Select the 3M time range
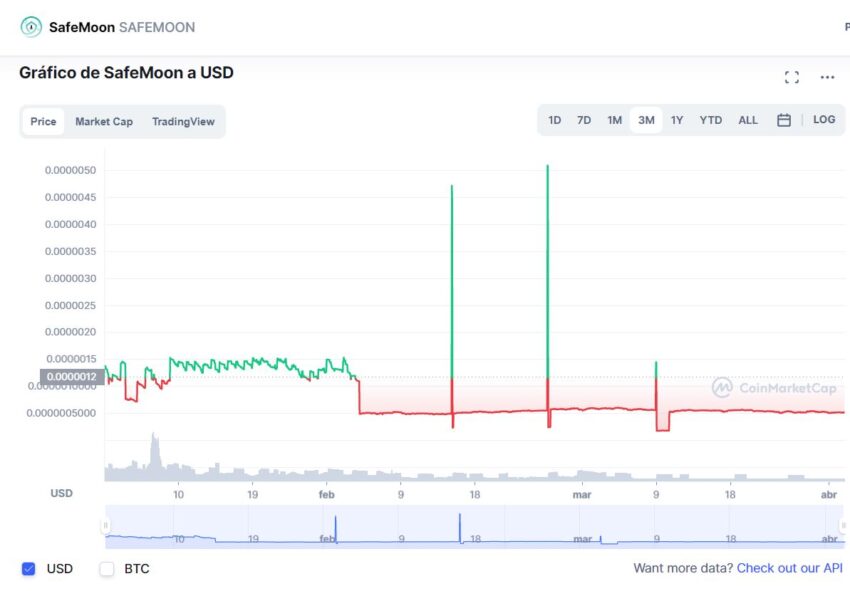Viewport: 850px width, 591px height. (646, 120)
